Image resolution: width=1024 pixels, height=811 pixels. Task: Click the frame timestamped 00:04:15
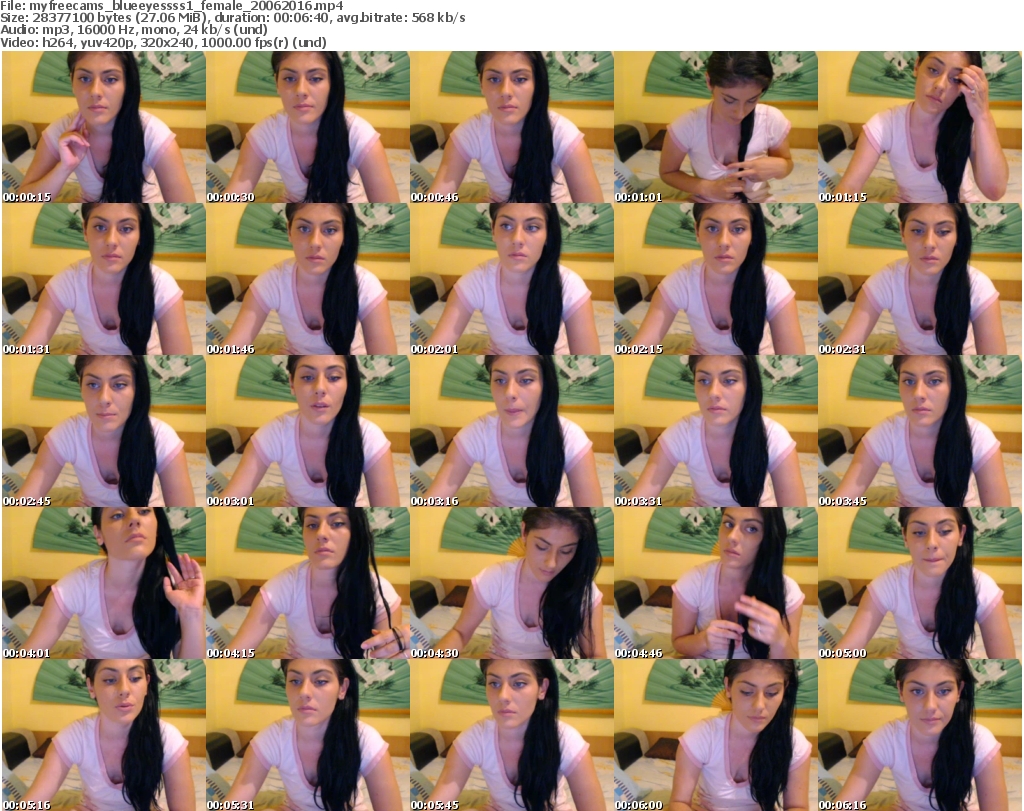click(x=308, y=584)
